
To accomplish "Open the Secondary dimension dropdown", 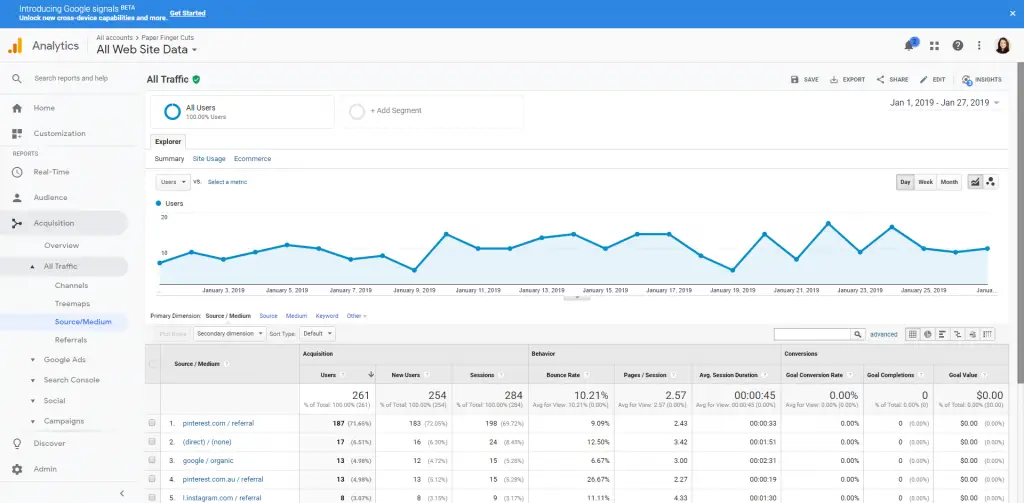I will (x=230, y=333).
